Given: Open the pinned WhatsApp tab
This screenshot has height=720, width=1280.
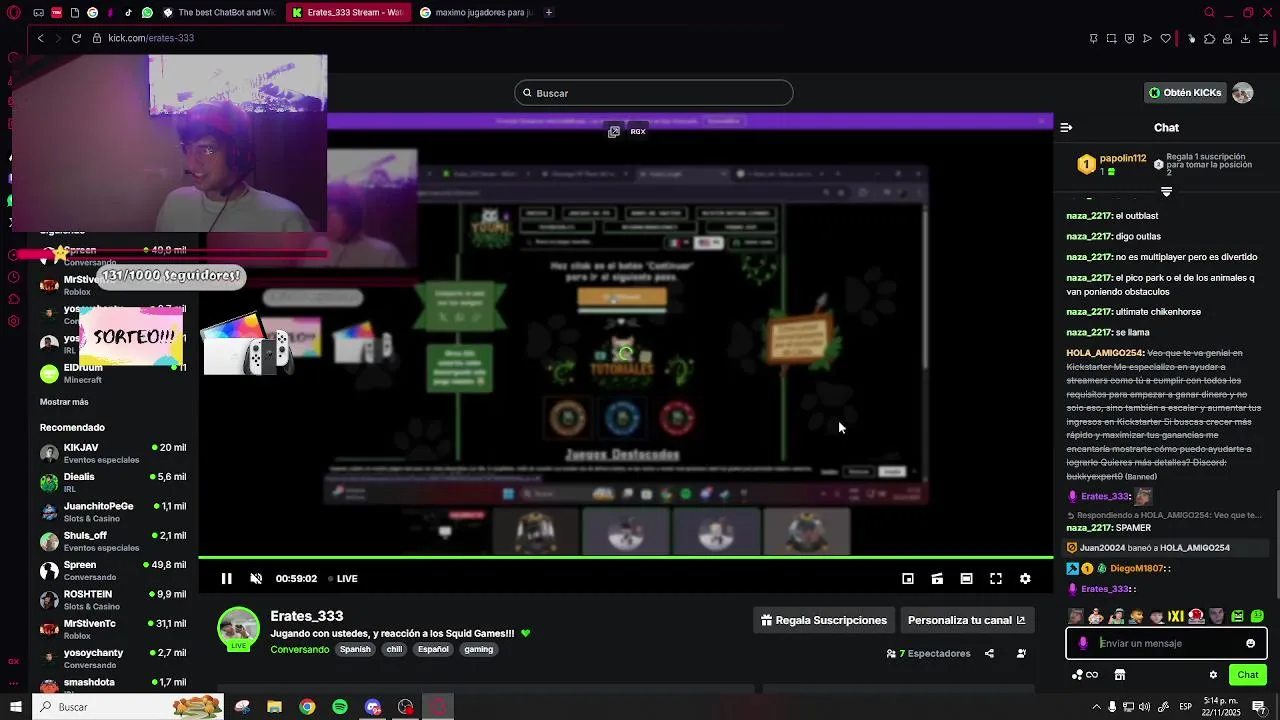Looking at the screenshot, I should coord(147,12).
